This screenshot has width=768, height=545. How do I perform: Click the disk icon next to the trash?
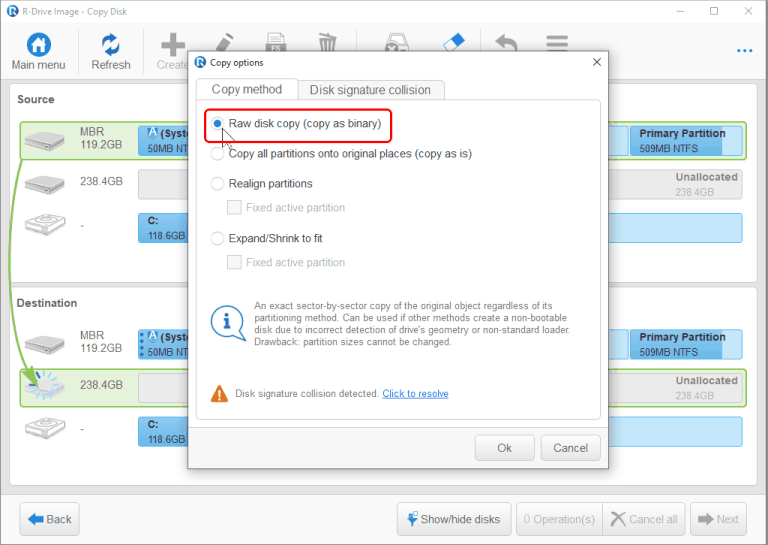coord(396,42)
